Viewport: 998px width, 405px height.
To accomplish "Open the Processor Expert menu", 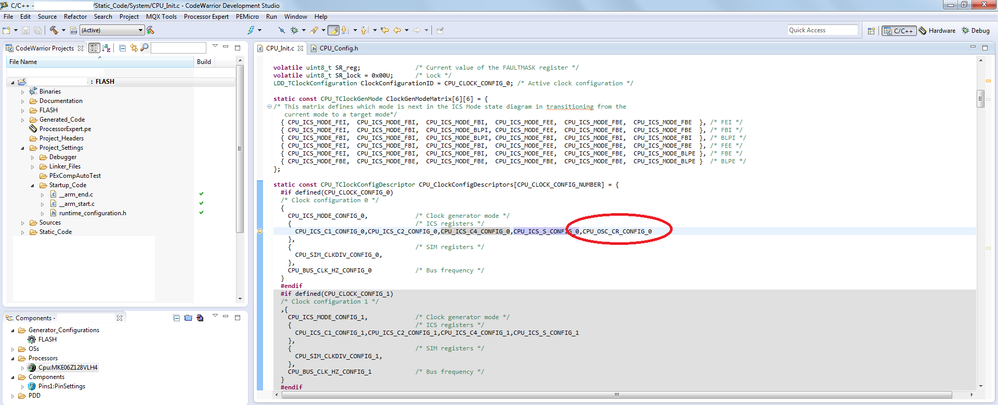I will click(206, 17).
